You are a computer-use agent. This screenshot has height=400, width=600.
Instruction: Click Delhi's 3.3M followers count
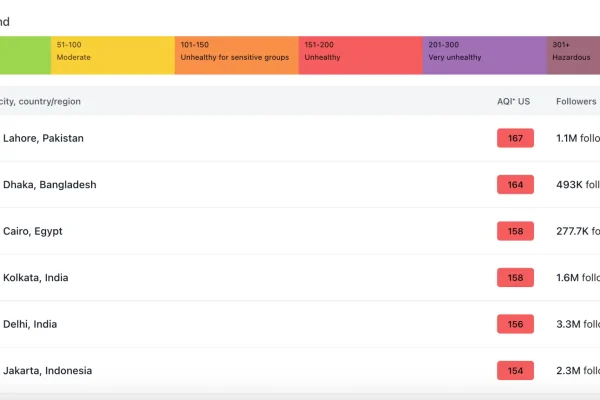click(578, 324)
